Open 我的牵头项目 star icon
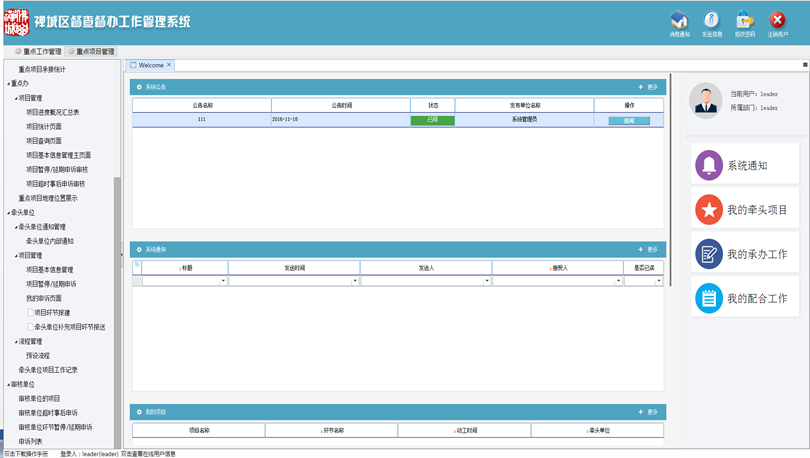This screenshot has width=810, height=458. [x=709, y=210]
